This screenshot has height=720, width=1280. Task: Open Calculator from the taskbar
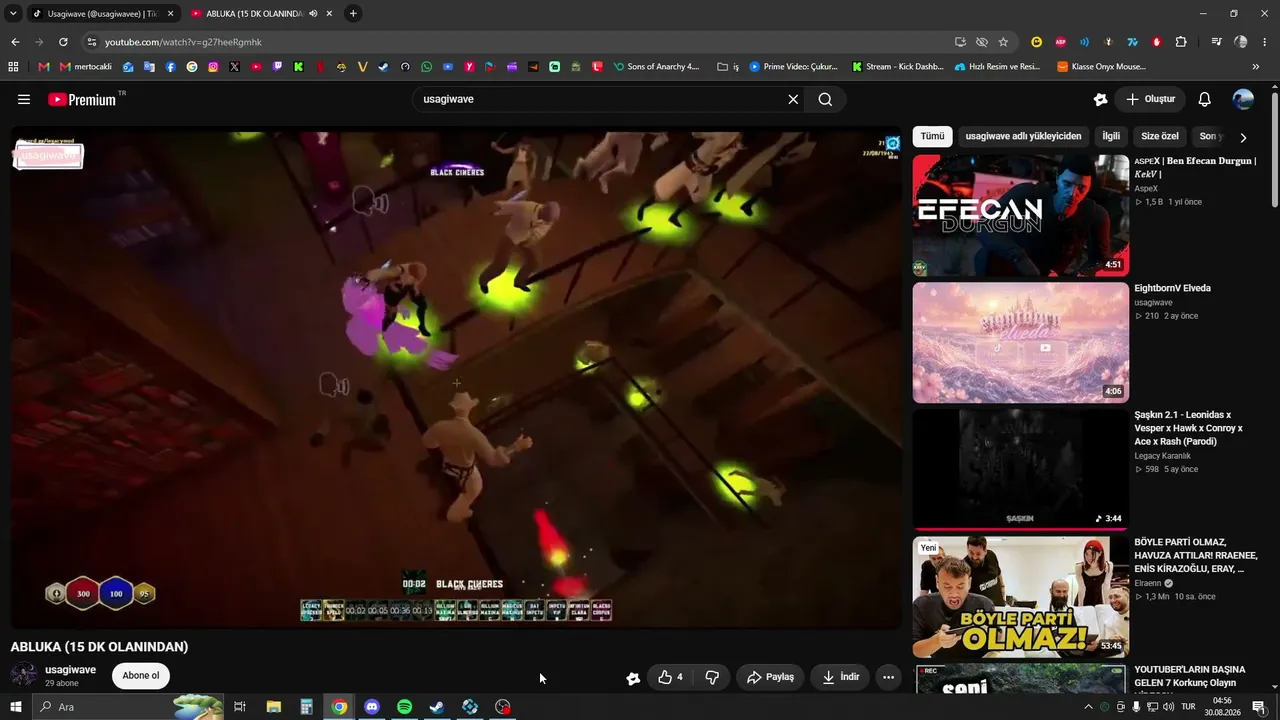(307, 707)
